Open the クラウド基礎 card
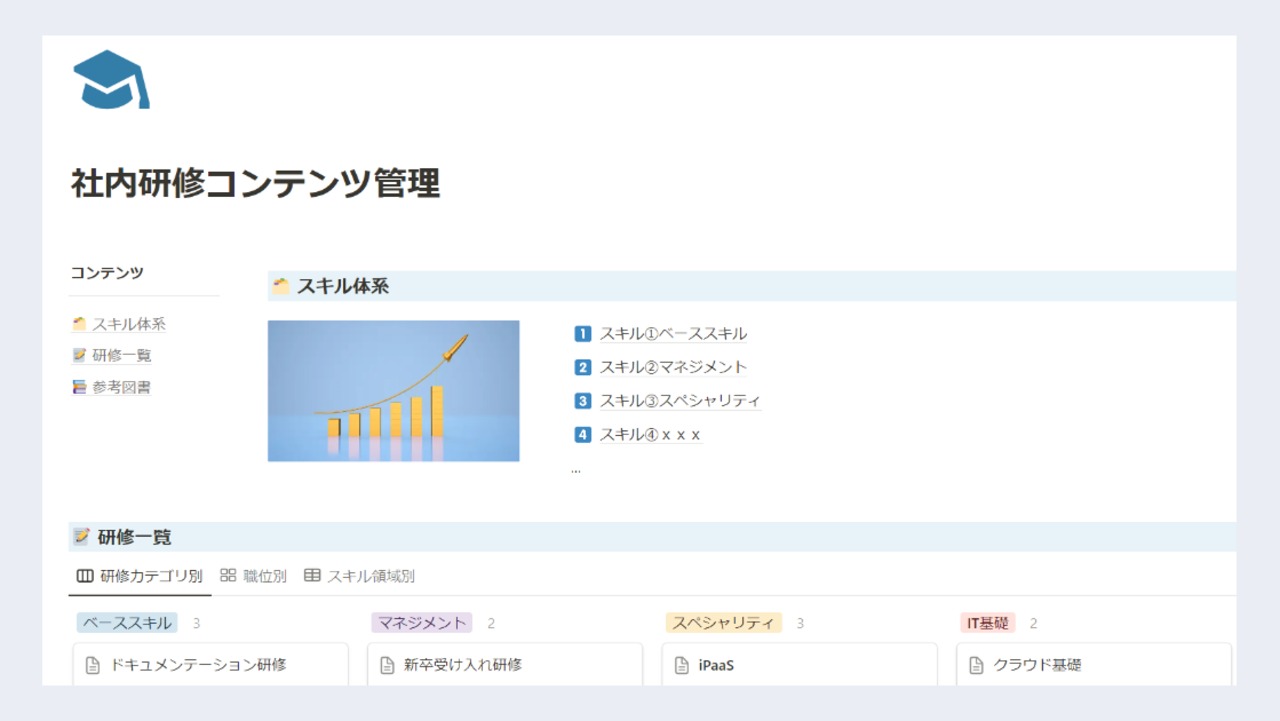This screenshot has width=1280, height=721. 1094,665
